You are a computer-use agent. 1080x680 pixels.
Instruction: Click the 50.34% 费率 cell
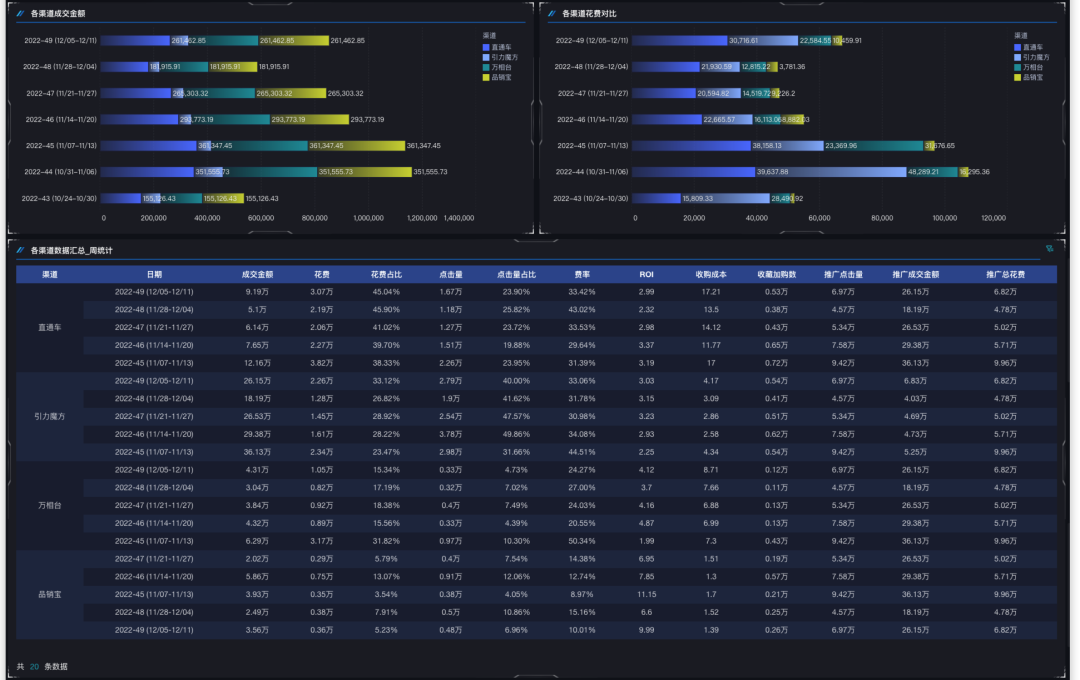coord(582,541)
